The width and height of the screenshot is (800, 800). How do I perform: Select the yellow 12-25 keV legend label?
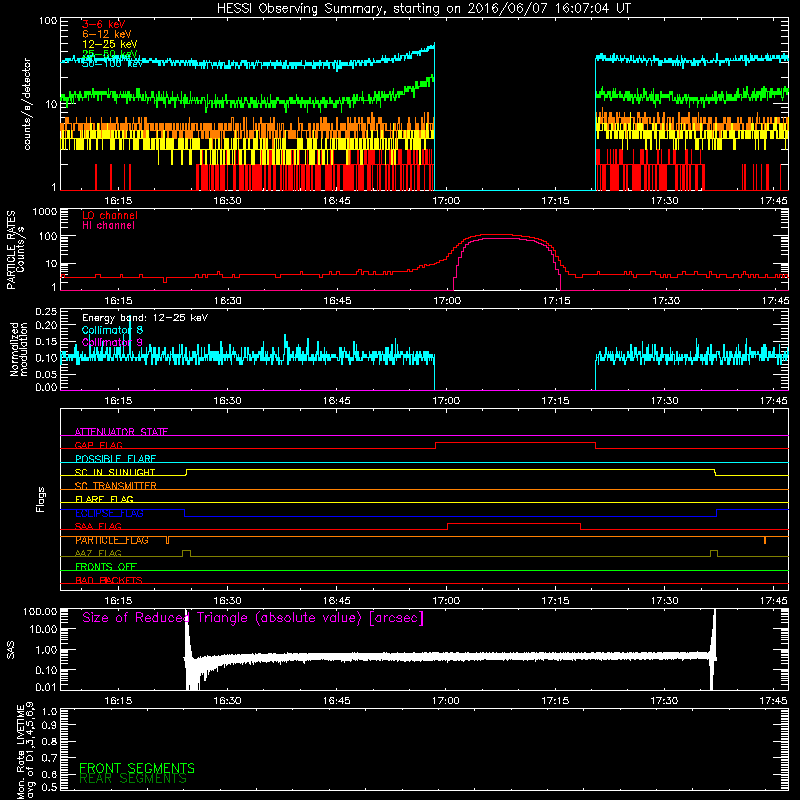(x=110, y=44)
